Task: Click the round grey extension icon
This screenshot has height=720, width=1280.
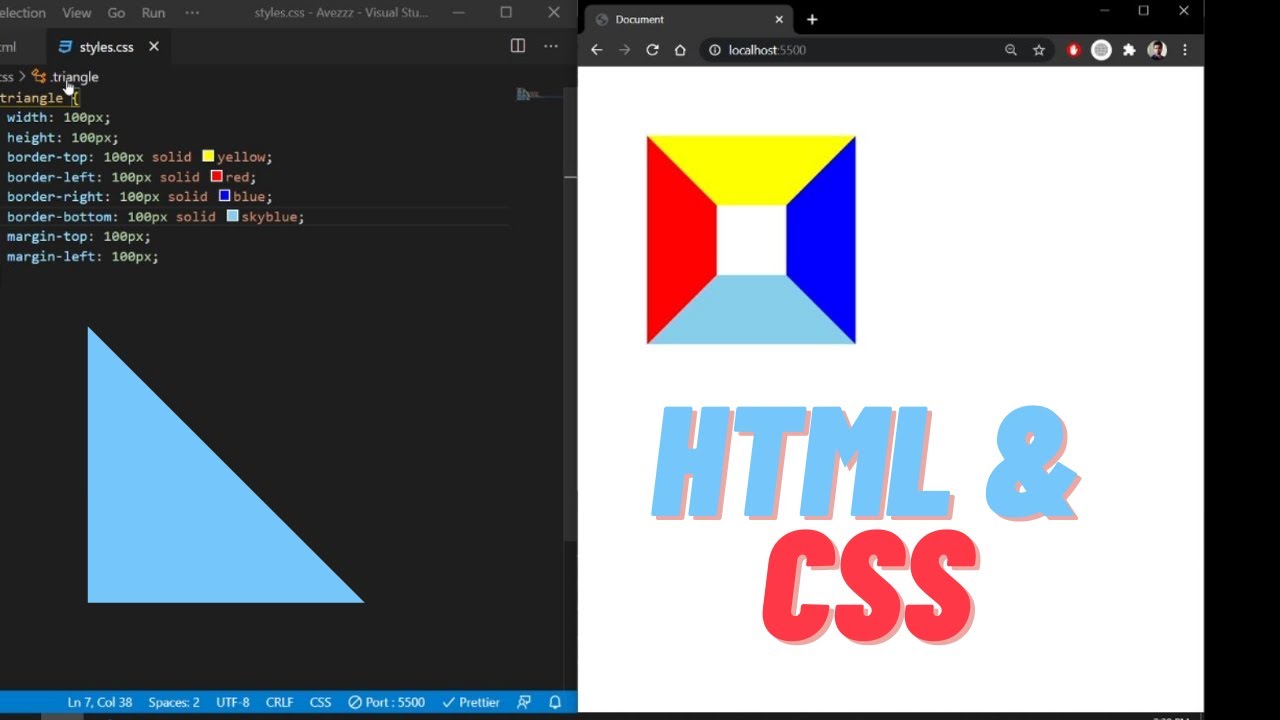Action: click(x=1101, y=50)
